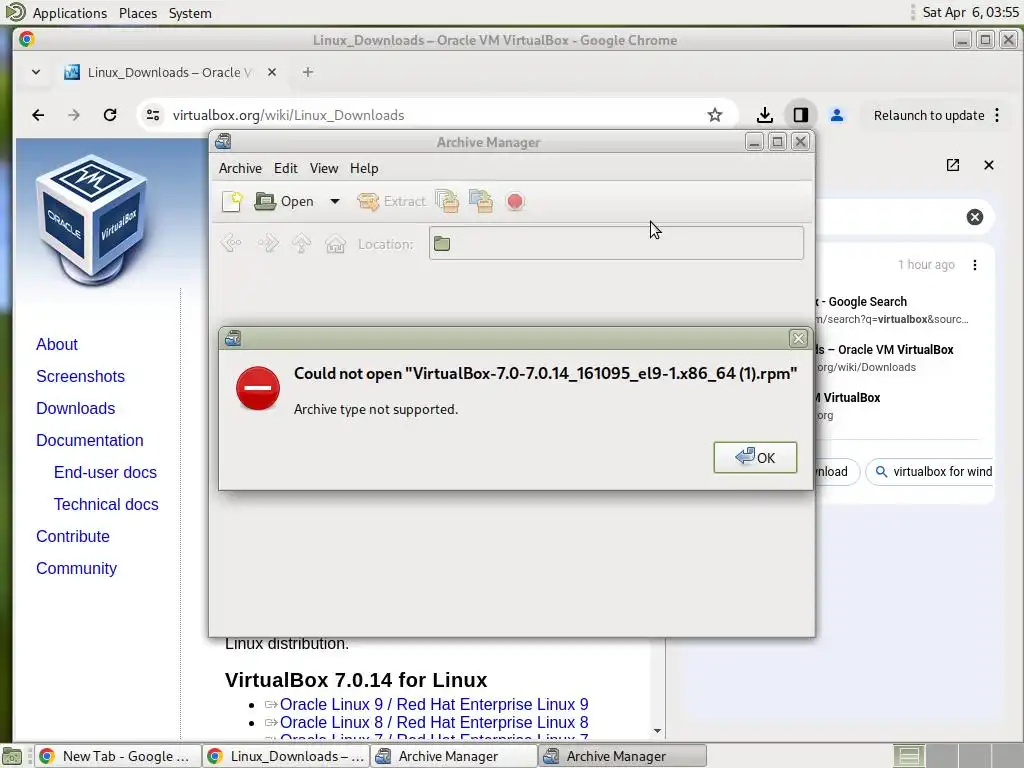The image size is (1024, 768).
Task: Click OK in the error dialog
Action: coord(755,457)
